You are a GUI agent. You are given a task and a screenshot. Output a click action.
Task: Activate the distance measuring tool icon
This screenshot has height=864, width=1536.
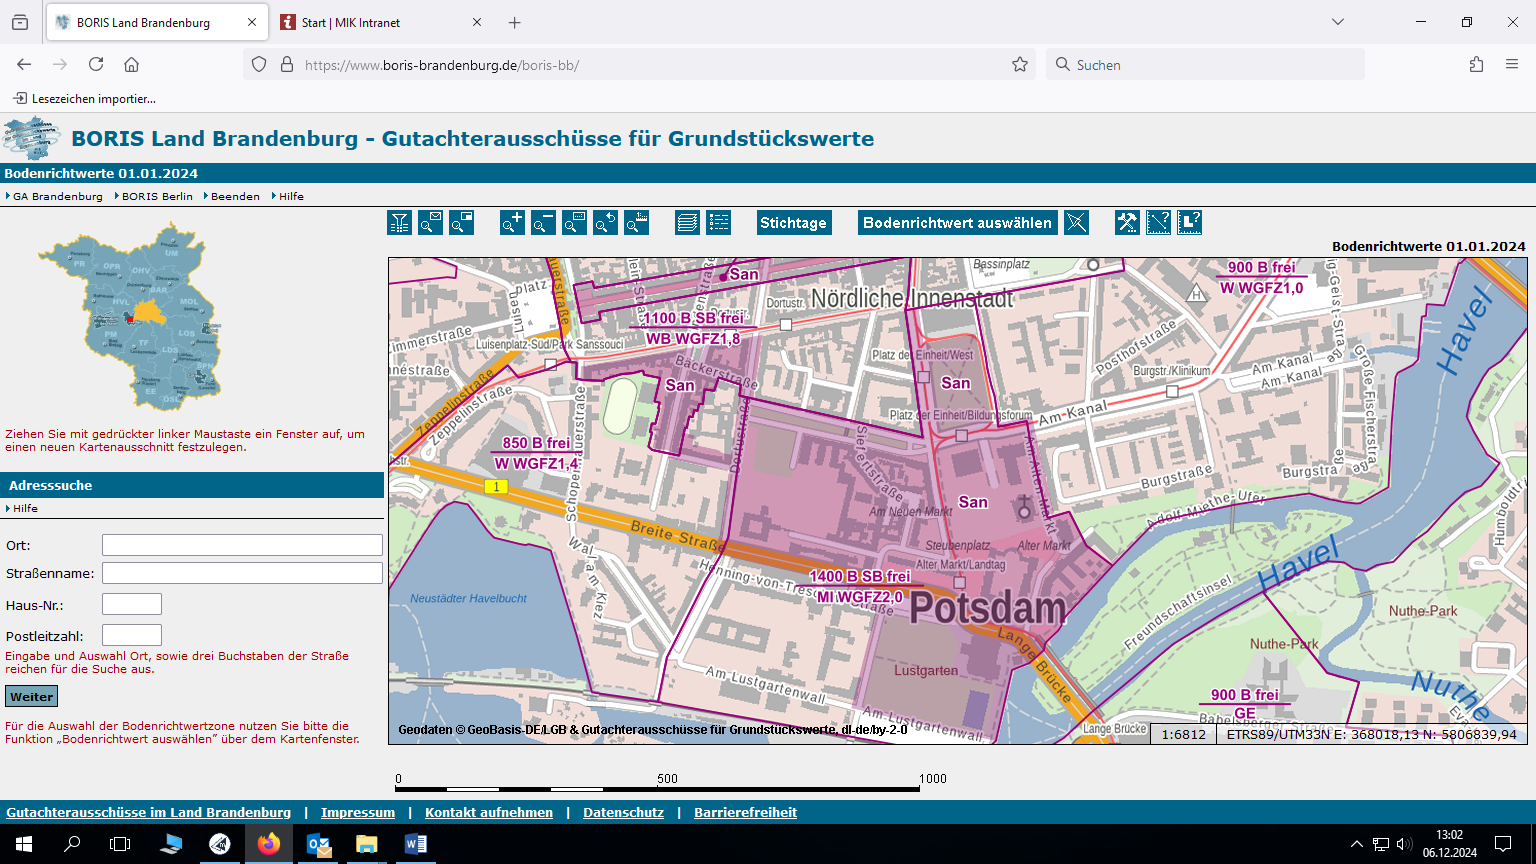pos(1158,222)
